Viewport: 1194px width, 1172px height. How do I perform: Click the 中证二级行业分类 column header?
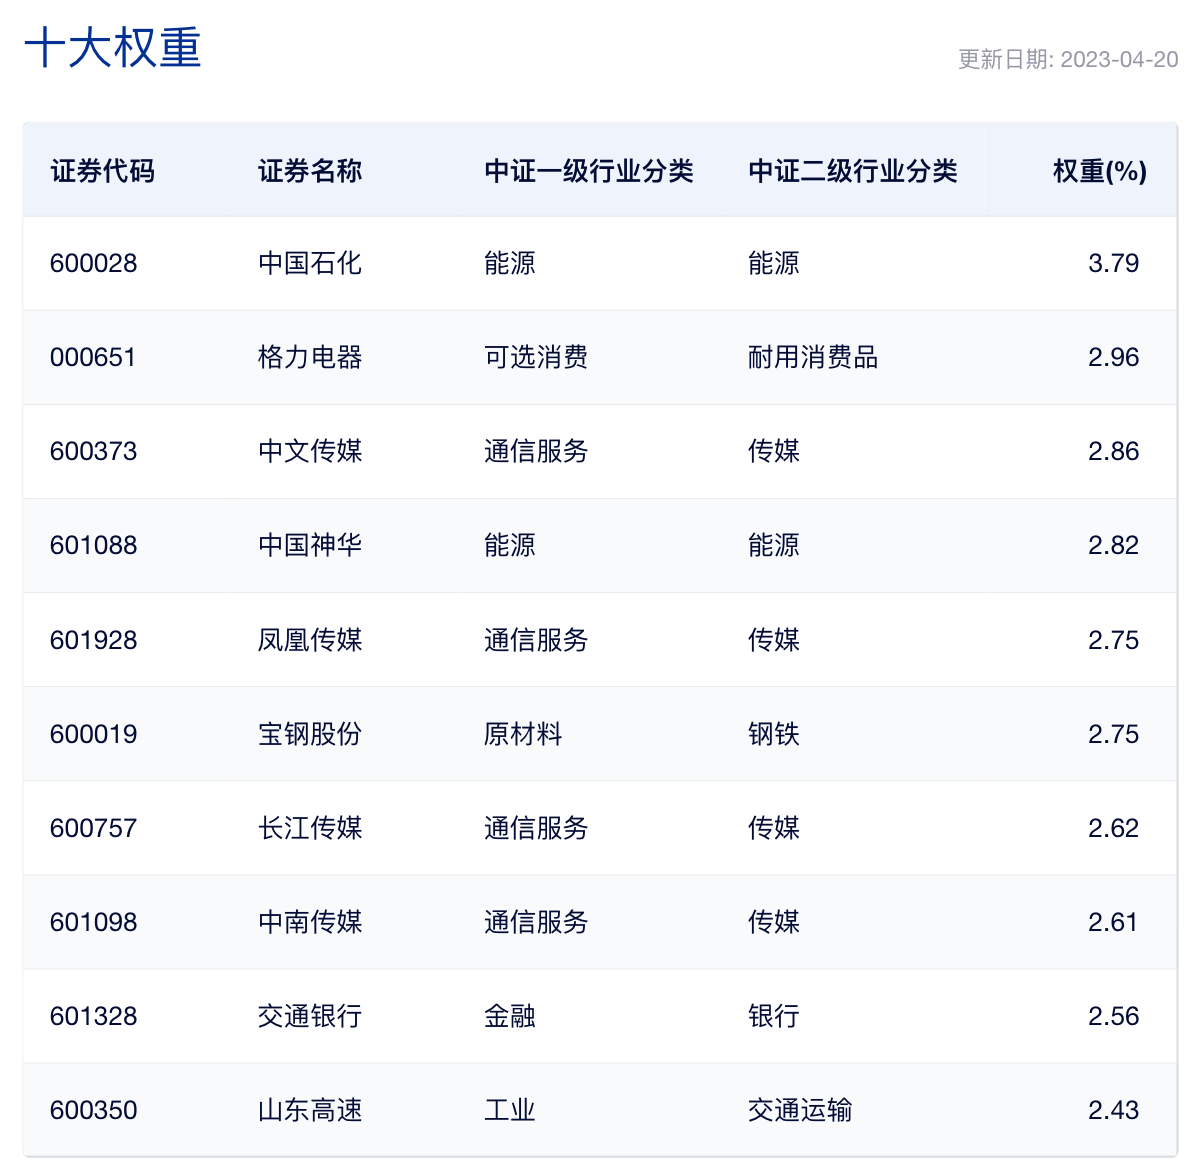[853, 171]
